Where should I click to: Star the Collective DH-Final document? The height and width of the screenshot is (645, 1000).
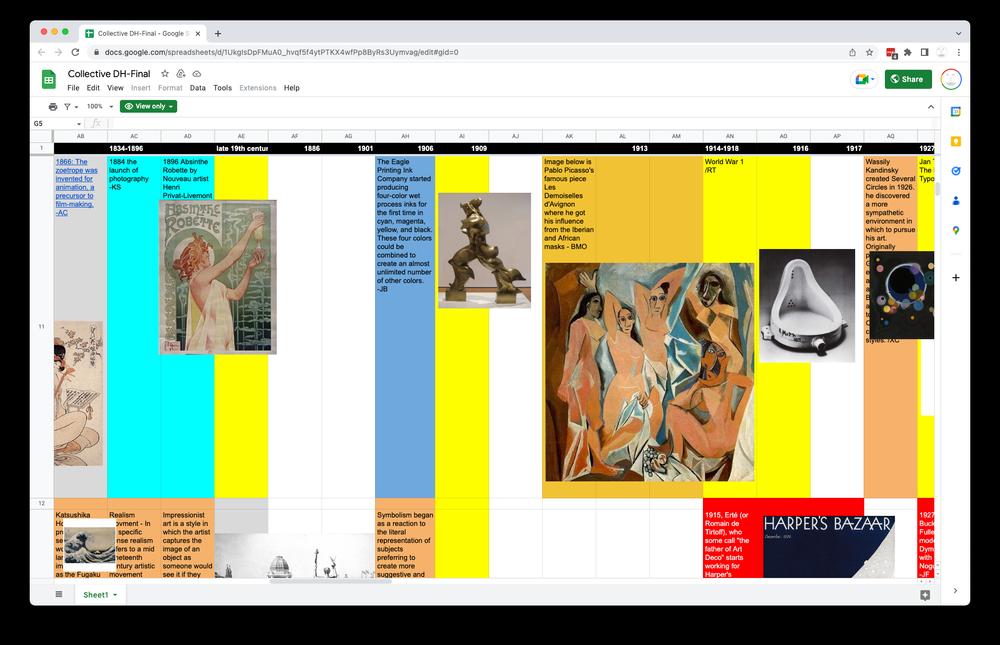click(x=165, y=73)
